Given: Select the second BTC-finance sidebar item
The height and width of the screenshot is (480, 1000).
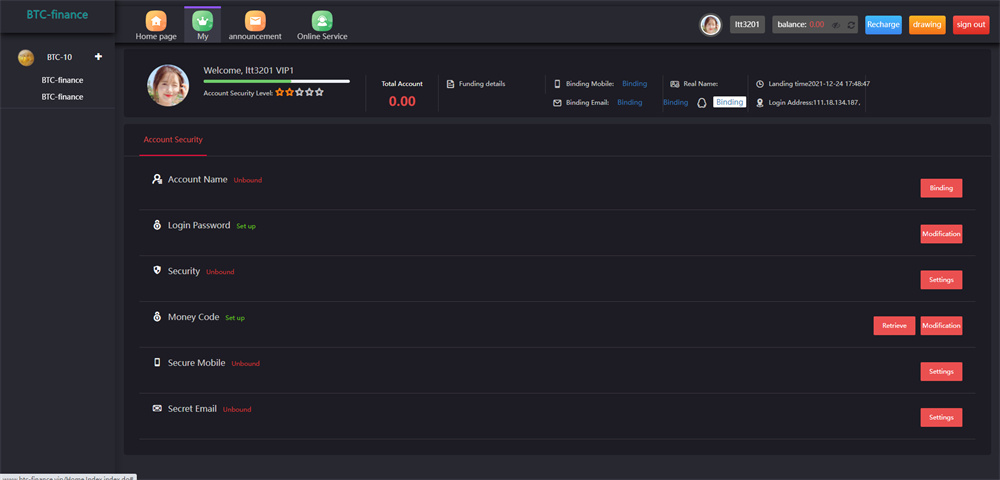Looking at the screenshot, I should (62, 97).
